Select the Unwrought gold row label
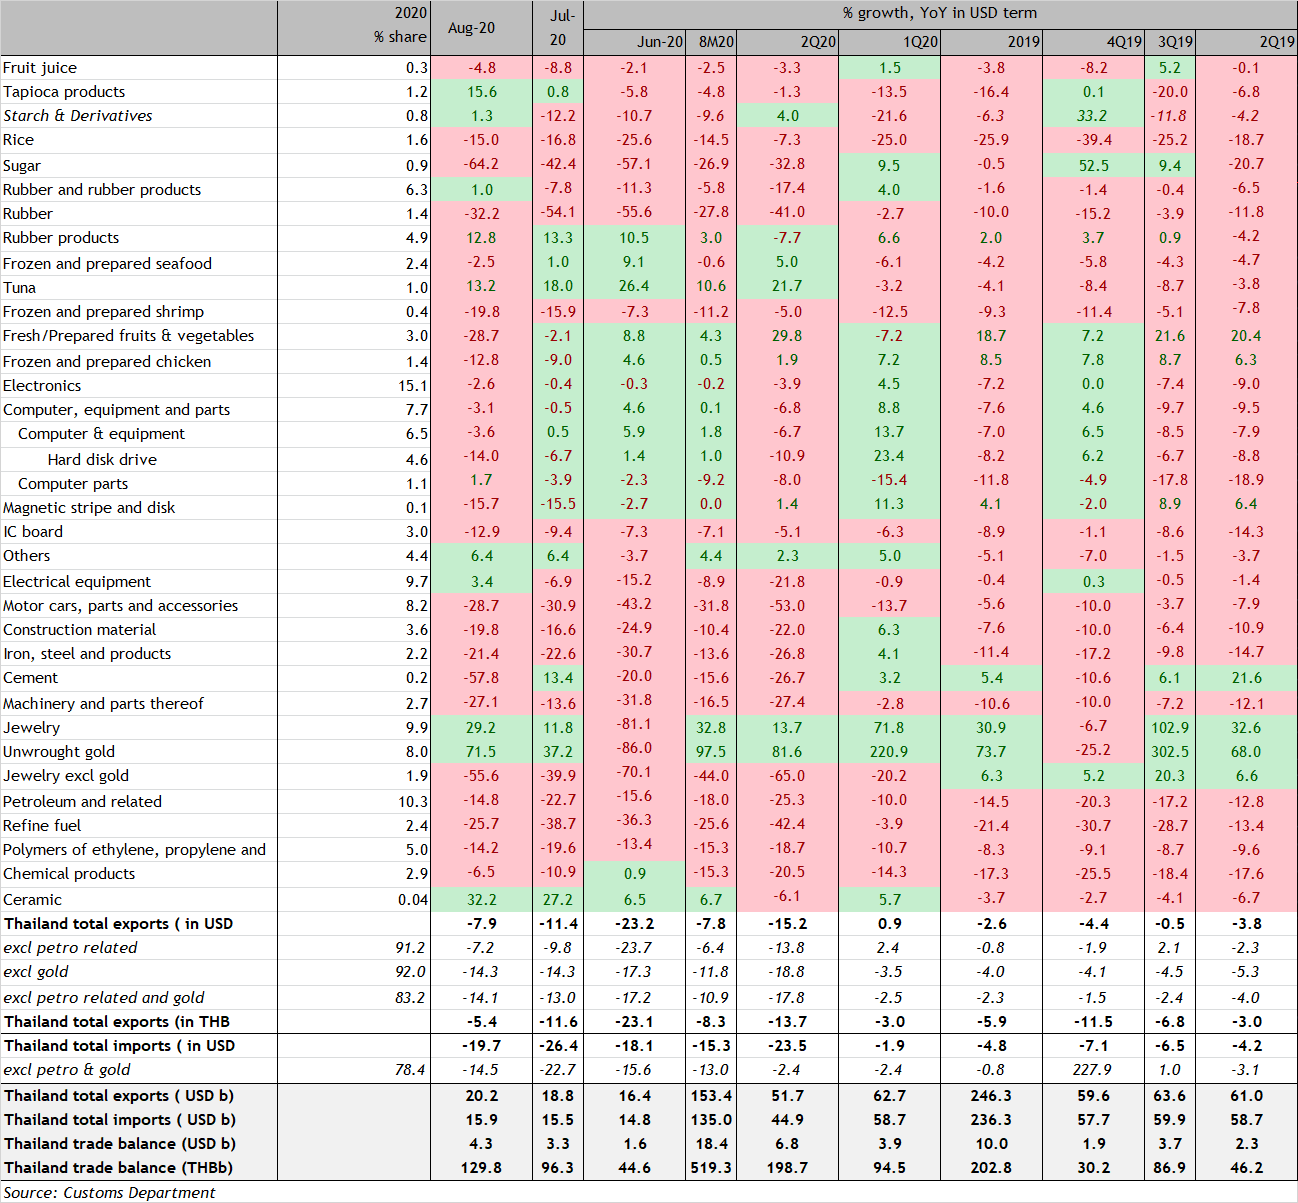This screenshot has width=1298, height=1203. (x=59, y=752)
